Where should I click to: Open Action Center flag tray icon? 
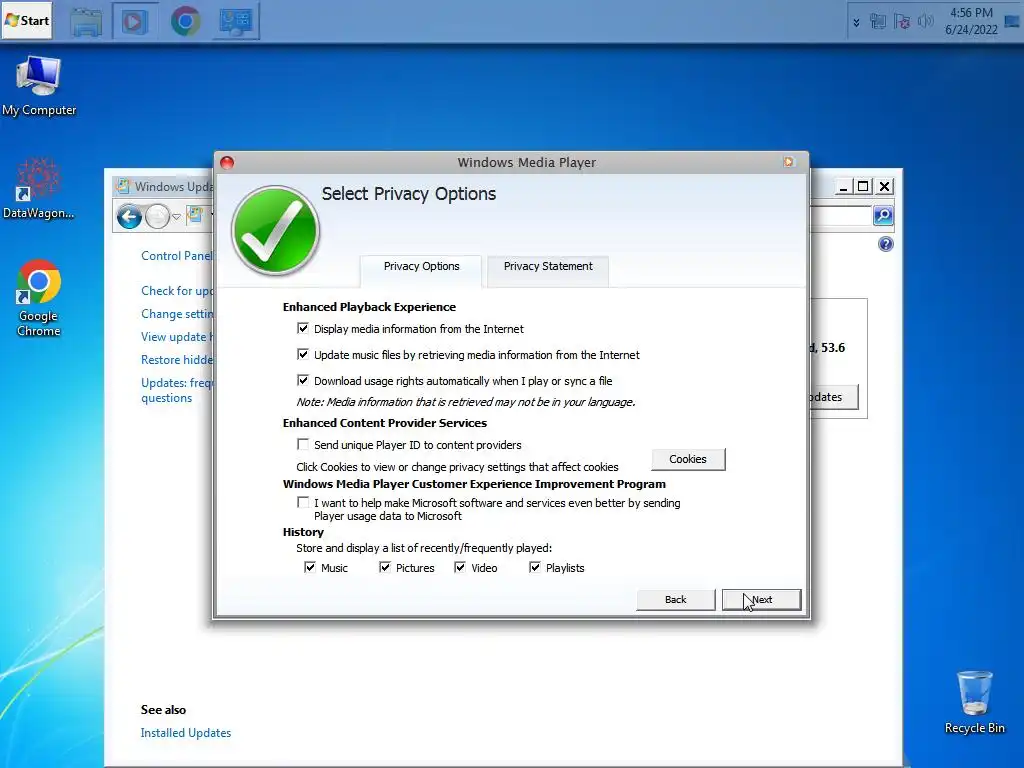[x=902, y=22]
